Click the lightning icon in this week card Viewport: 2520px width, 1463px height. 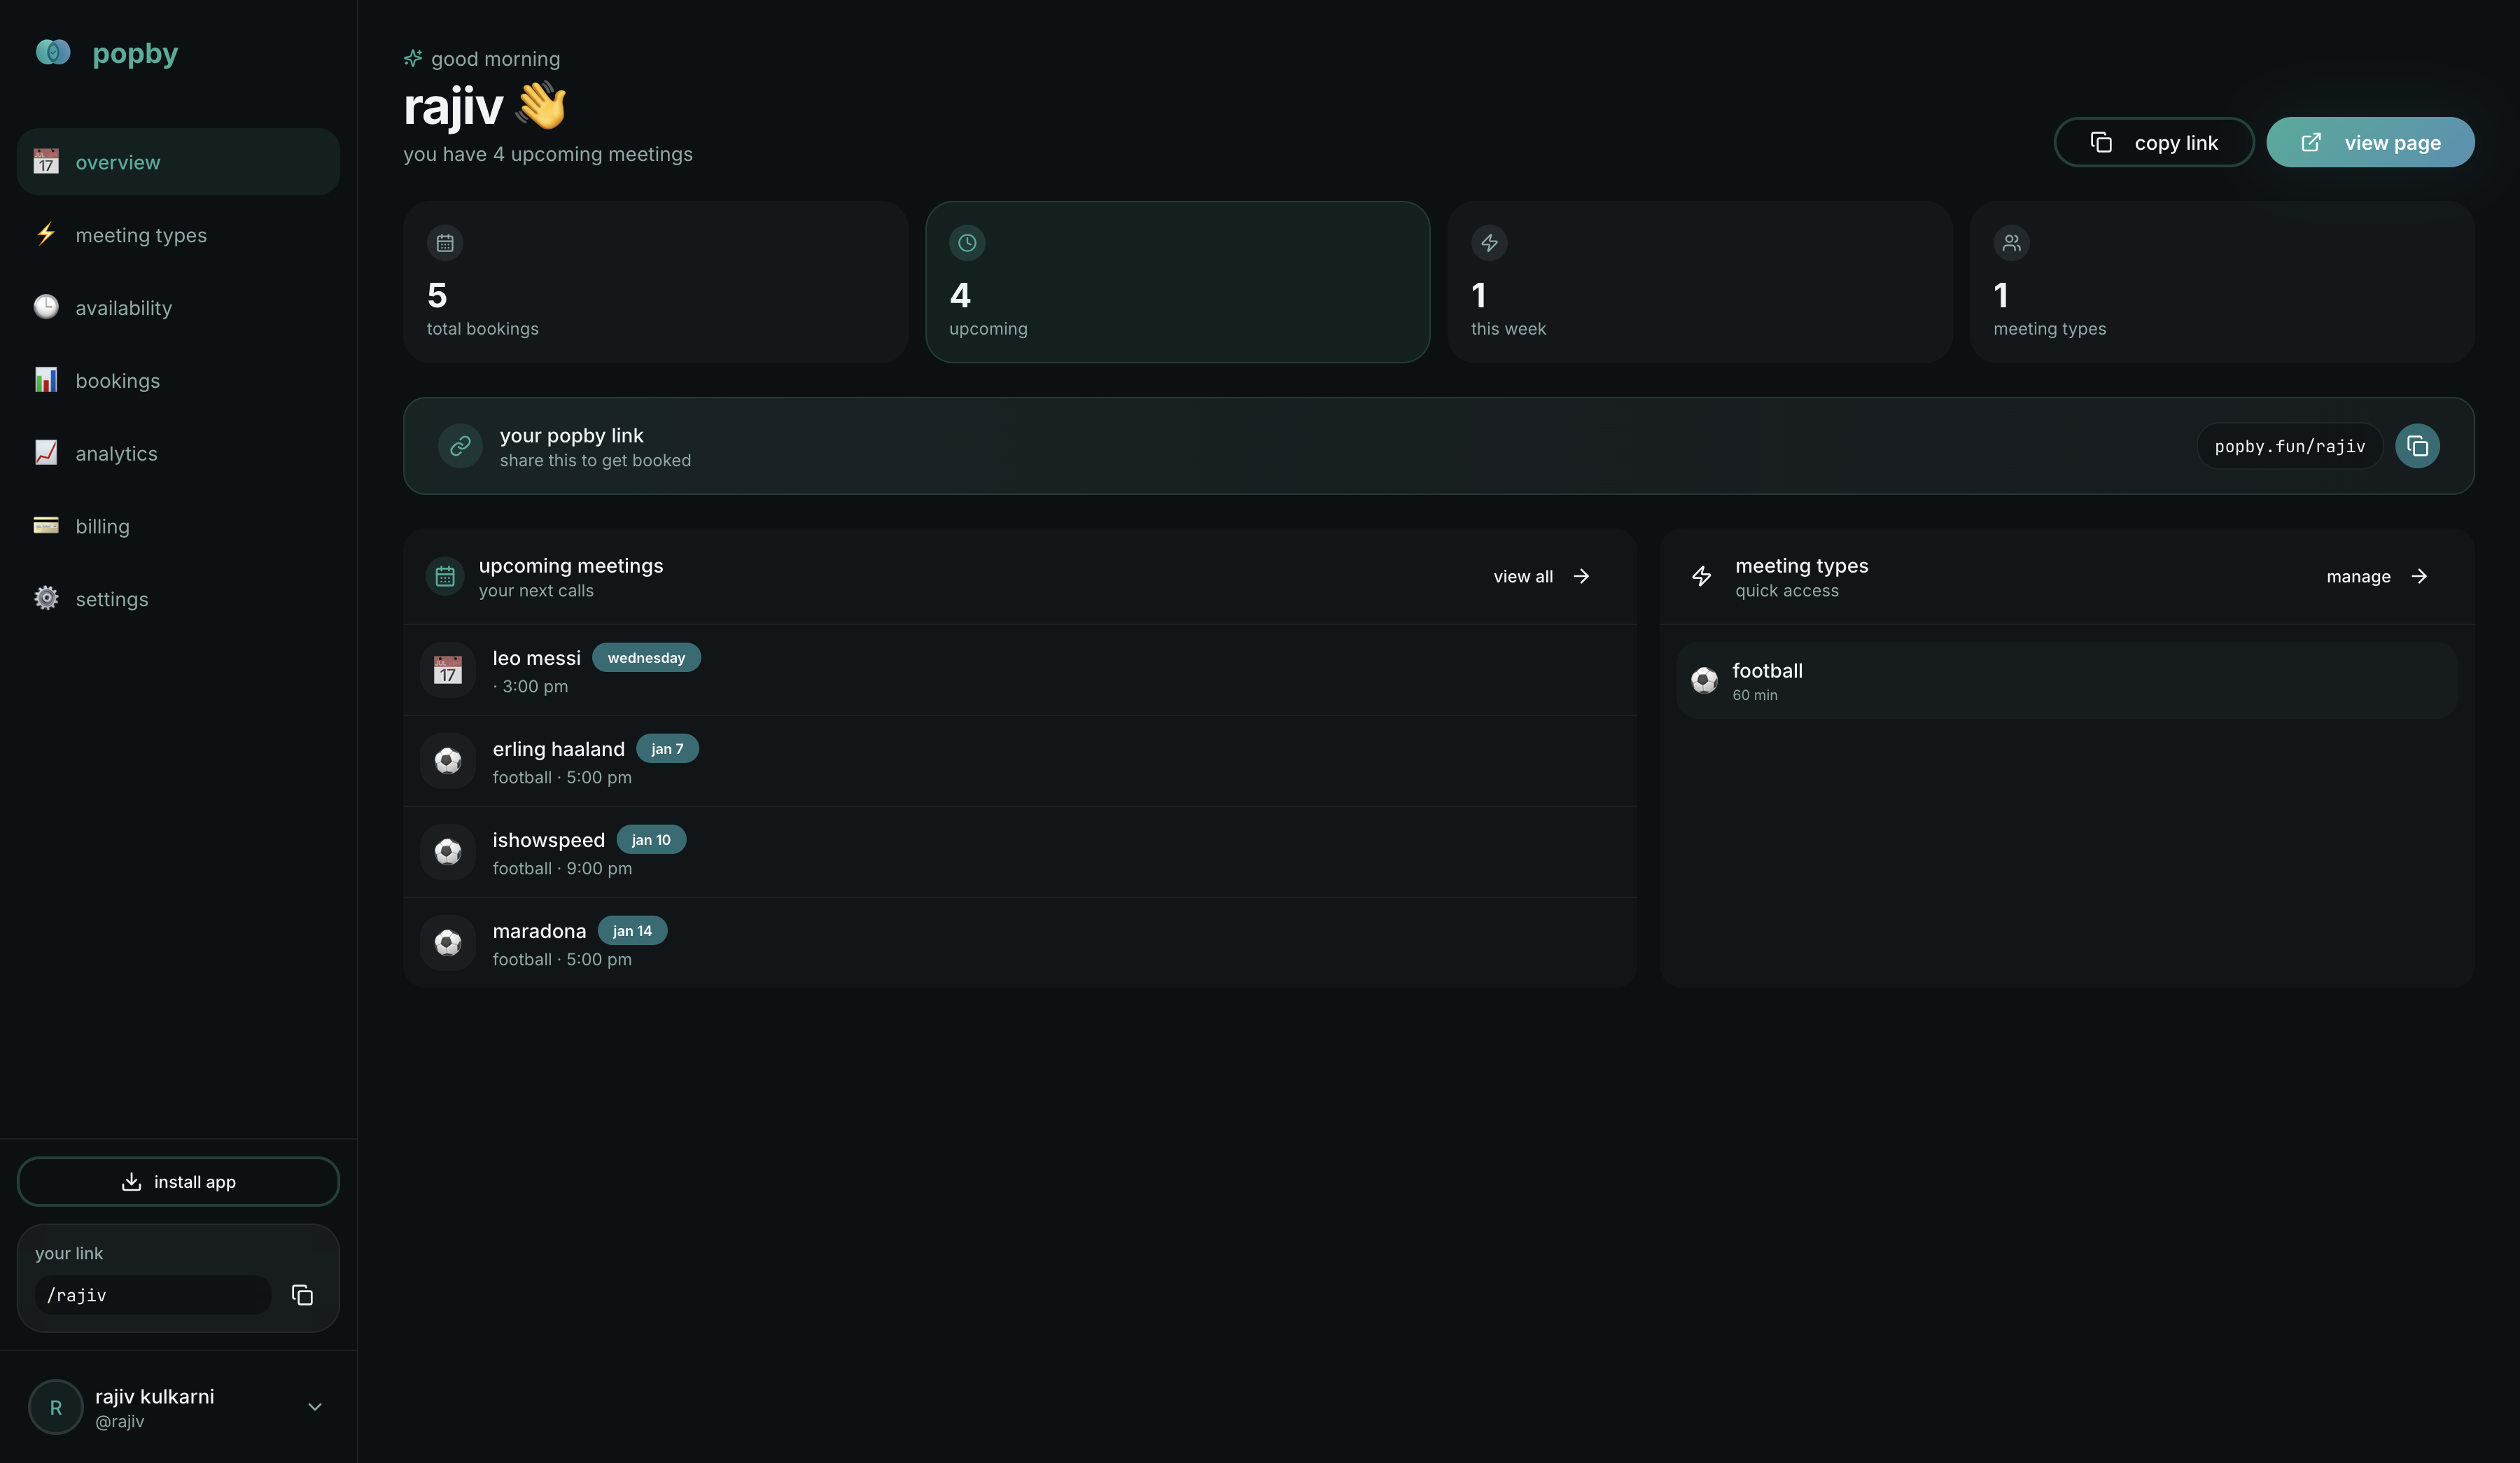[x=1489, y=243]
